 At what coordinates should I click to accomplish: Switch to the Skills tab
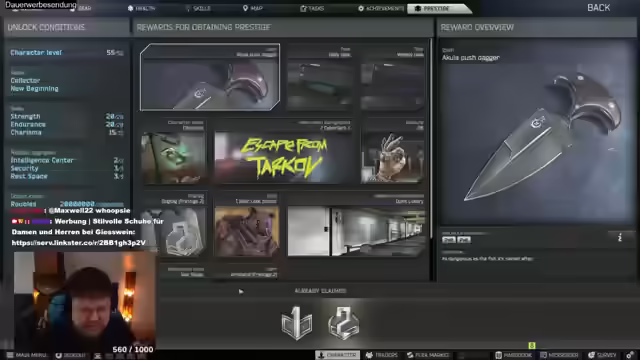[198, 8]
